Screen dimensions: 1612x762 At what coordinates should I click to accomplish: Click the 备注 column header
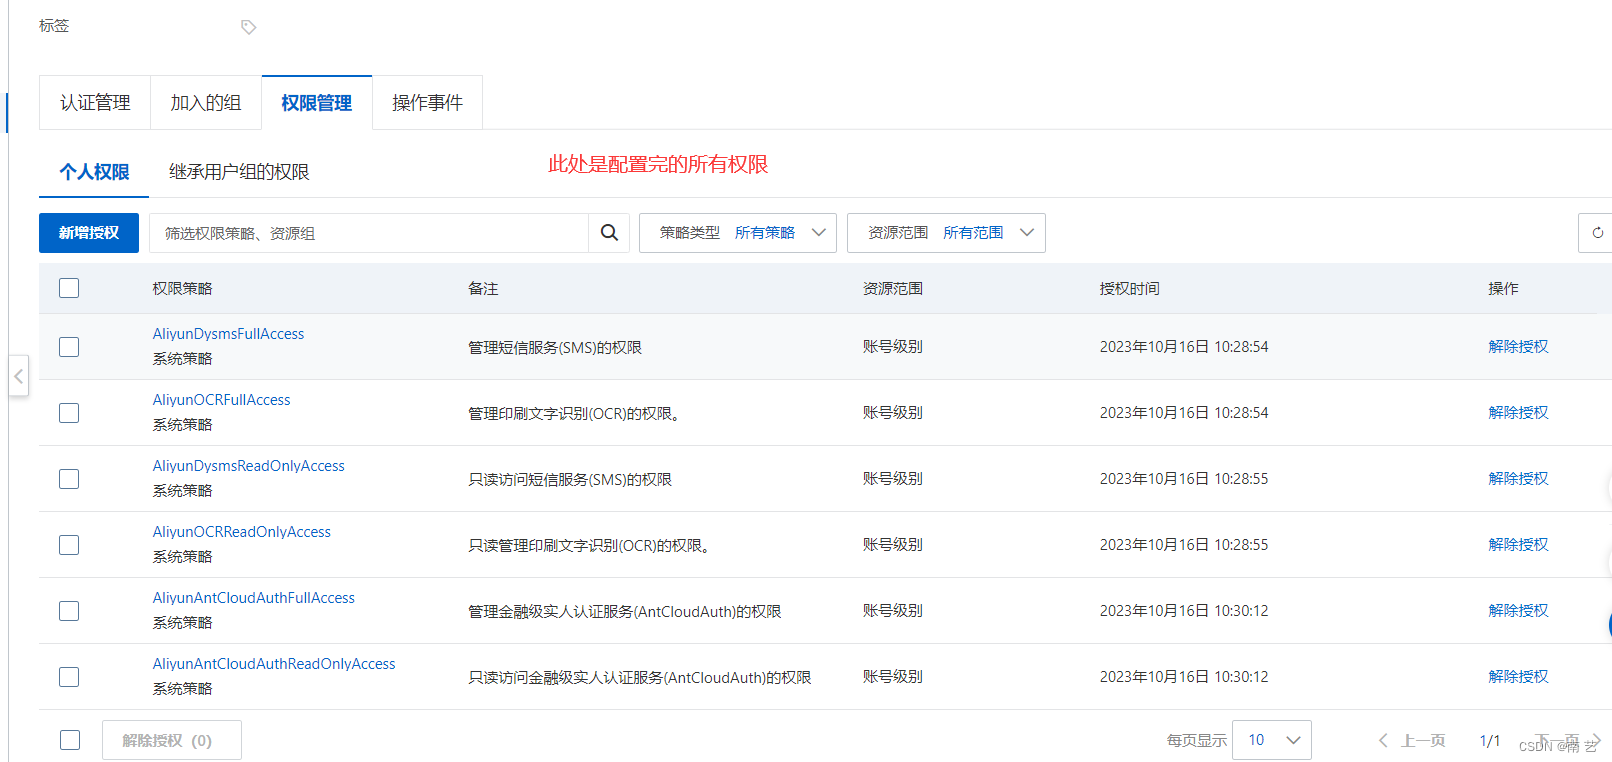(483, 288)
